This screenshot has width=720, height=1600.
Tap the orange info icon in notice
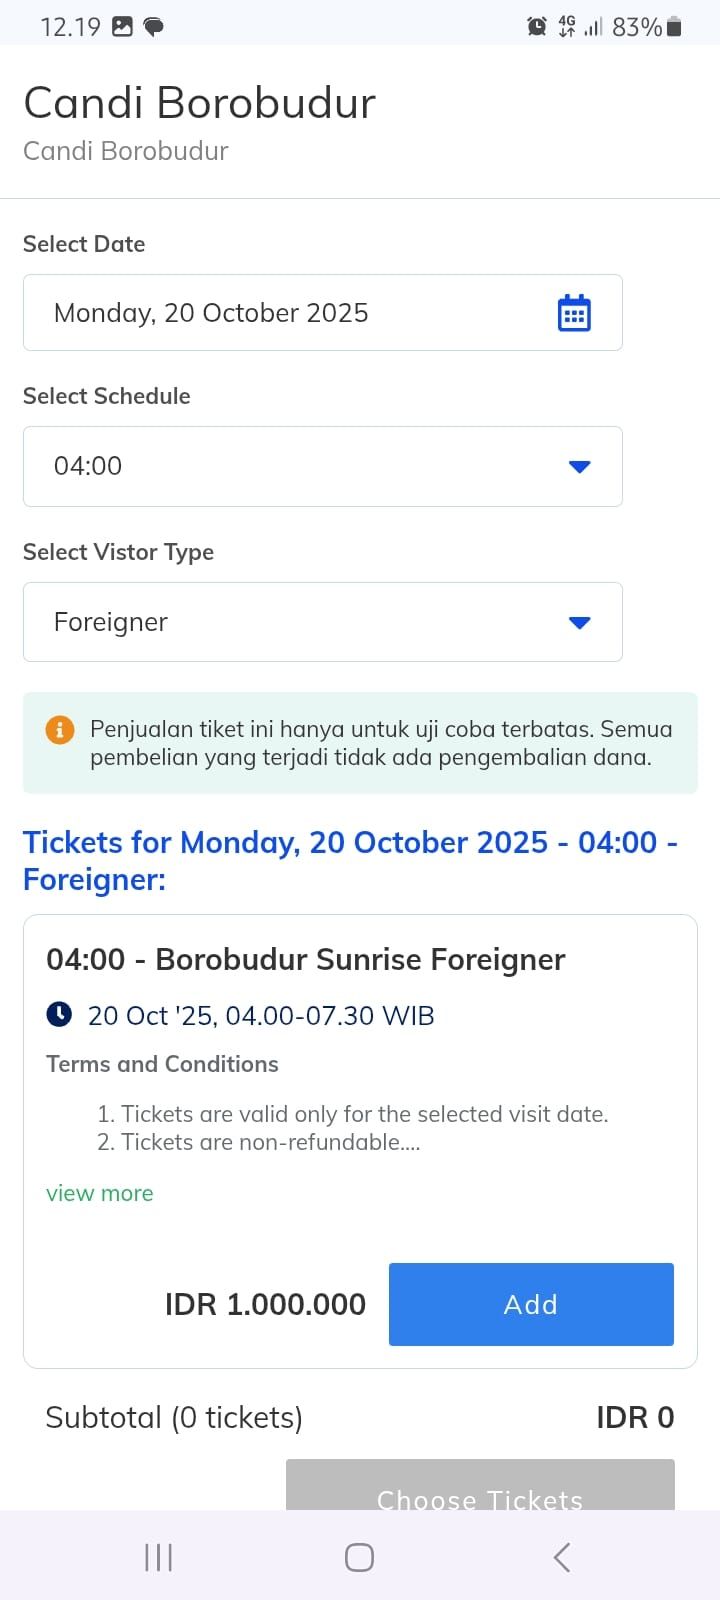[x=60, y=729]
